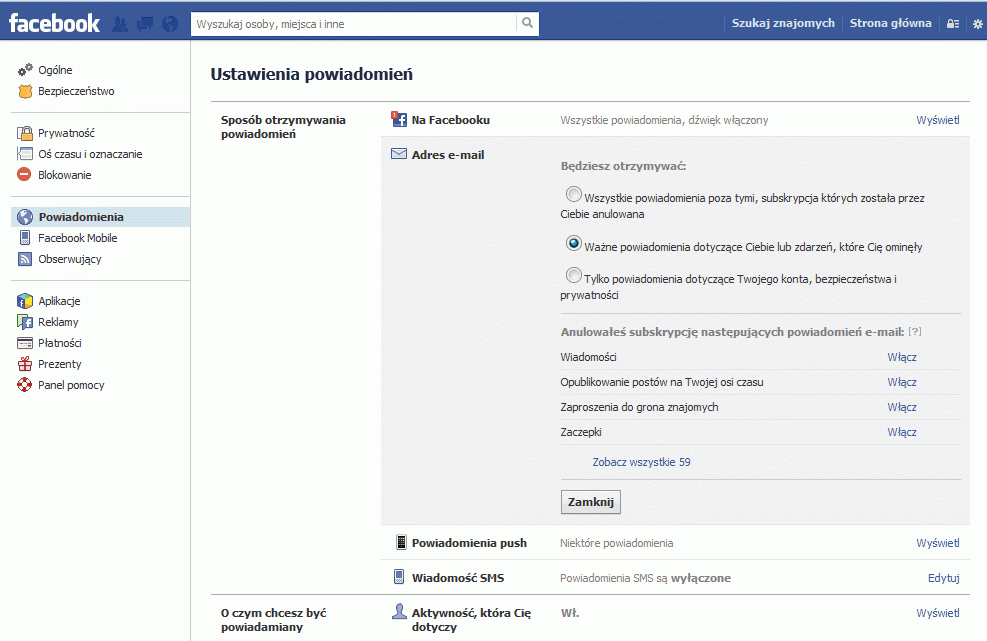This screenshot has height=641, width=987.
Task: Click the Oś czasu i oznaczanie icon
Action: (x=25, y=154)
